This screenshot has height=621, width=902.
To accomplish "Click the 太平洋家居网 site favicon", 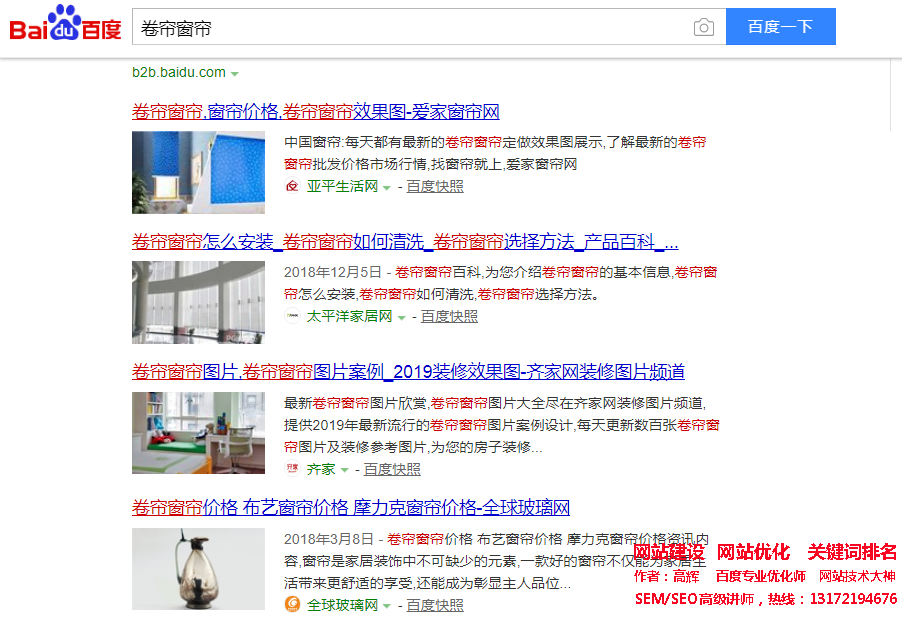I will 292,316.
